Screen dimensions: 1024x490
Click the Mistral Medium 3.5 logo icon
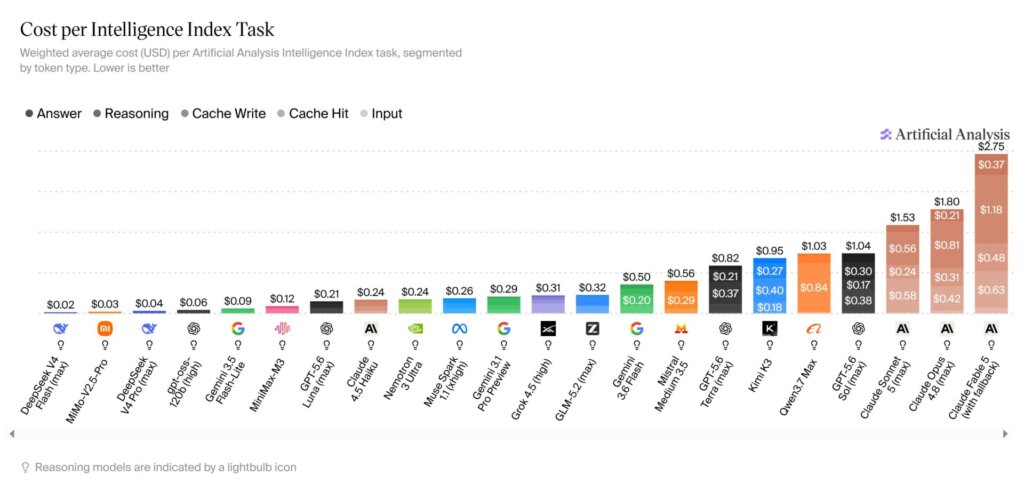click(x=681, y=329)
